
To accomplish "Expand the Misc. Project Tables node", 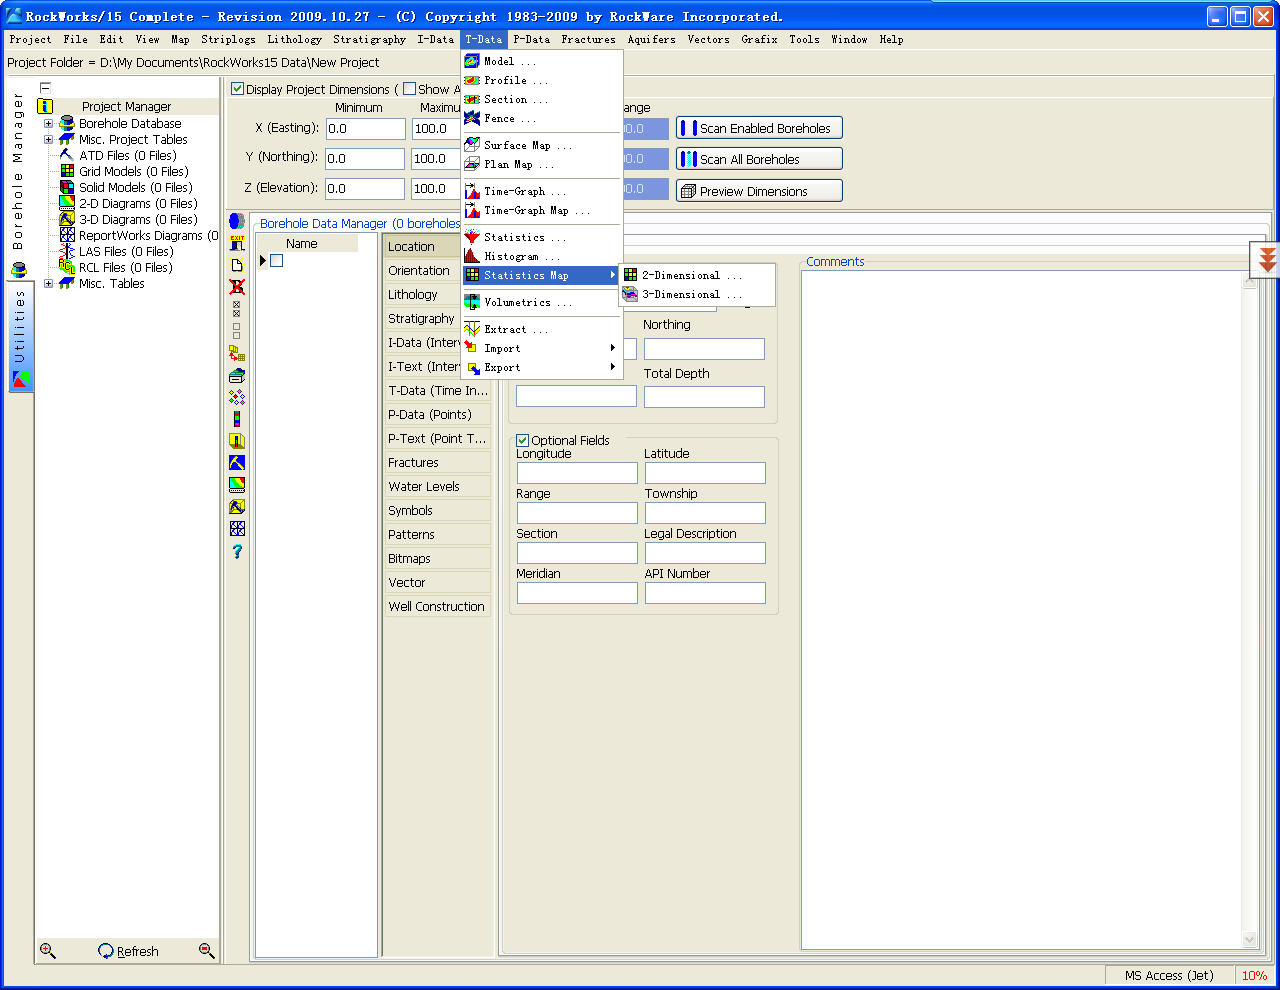I will pyautogui.click(x=48, y=140).
